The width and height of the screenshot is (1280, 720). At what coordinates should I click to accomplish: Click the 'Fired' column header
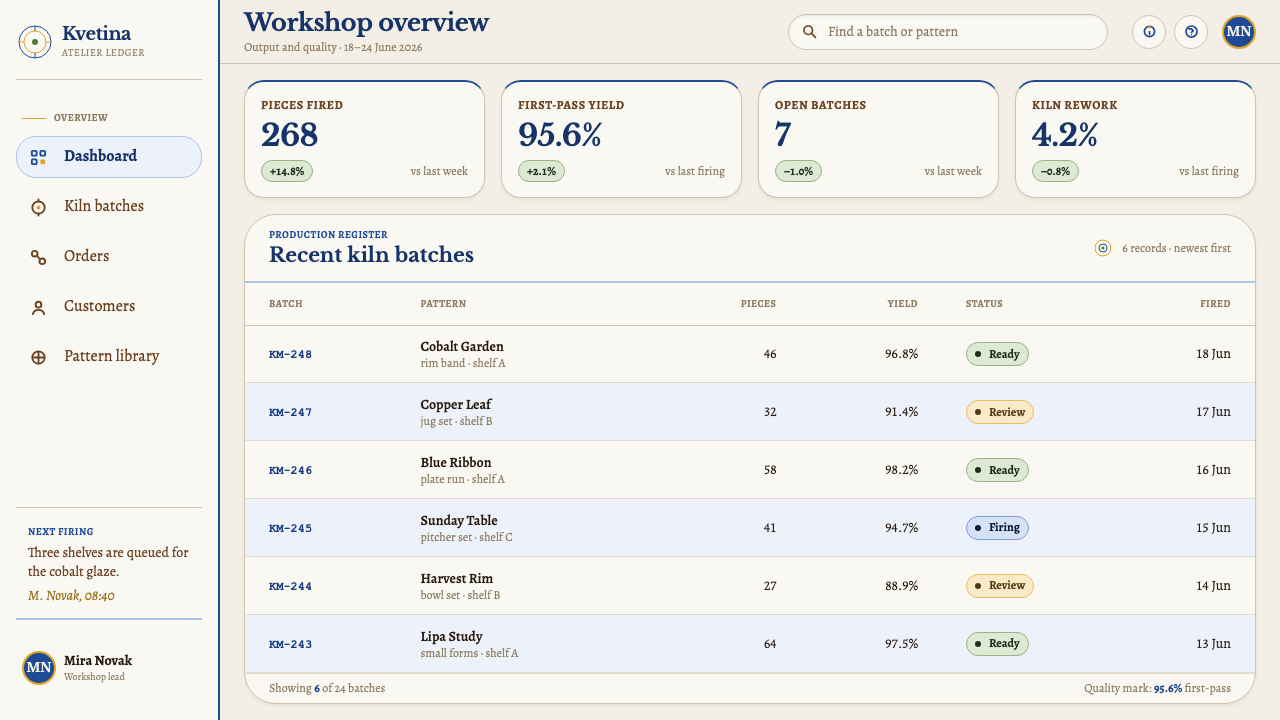pyautogui.click(x=1215, y=304)
